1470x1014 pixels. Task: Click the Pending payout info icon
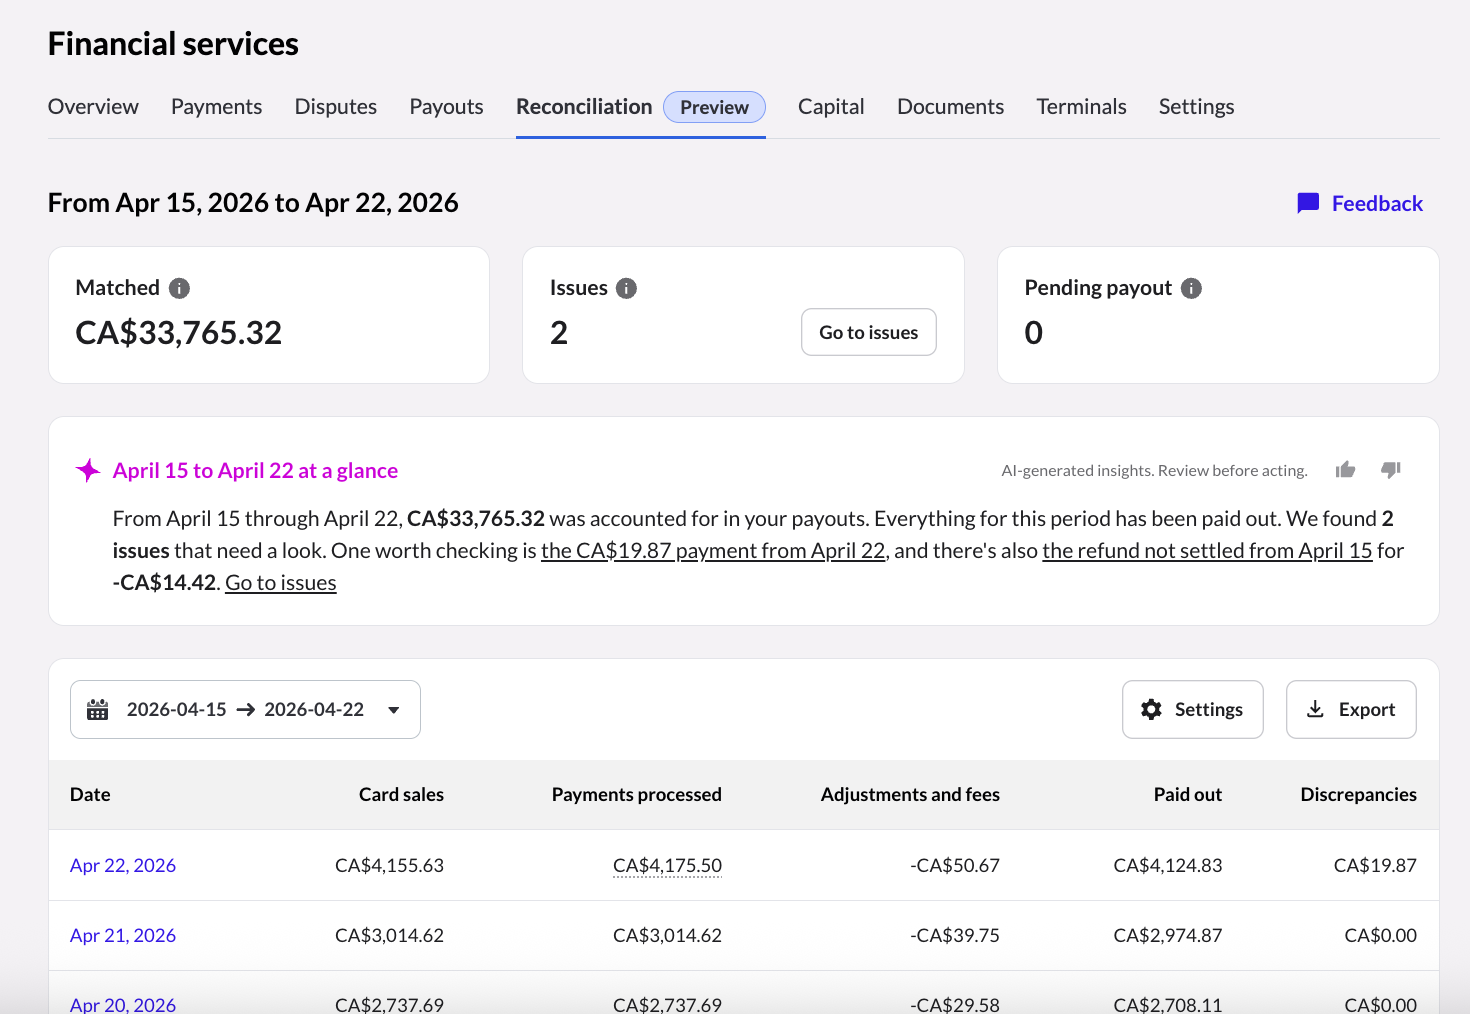(x=1191, y=288)
